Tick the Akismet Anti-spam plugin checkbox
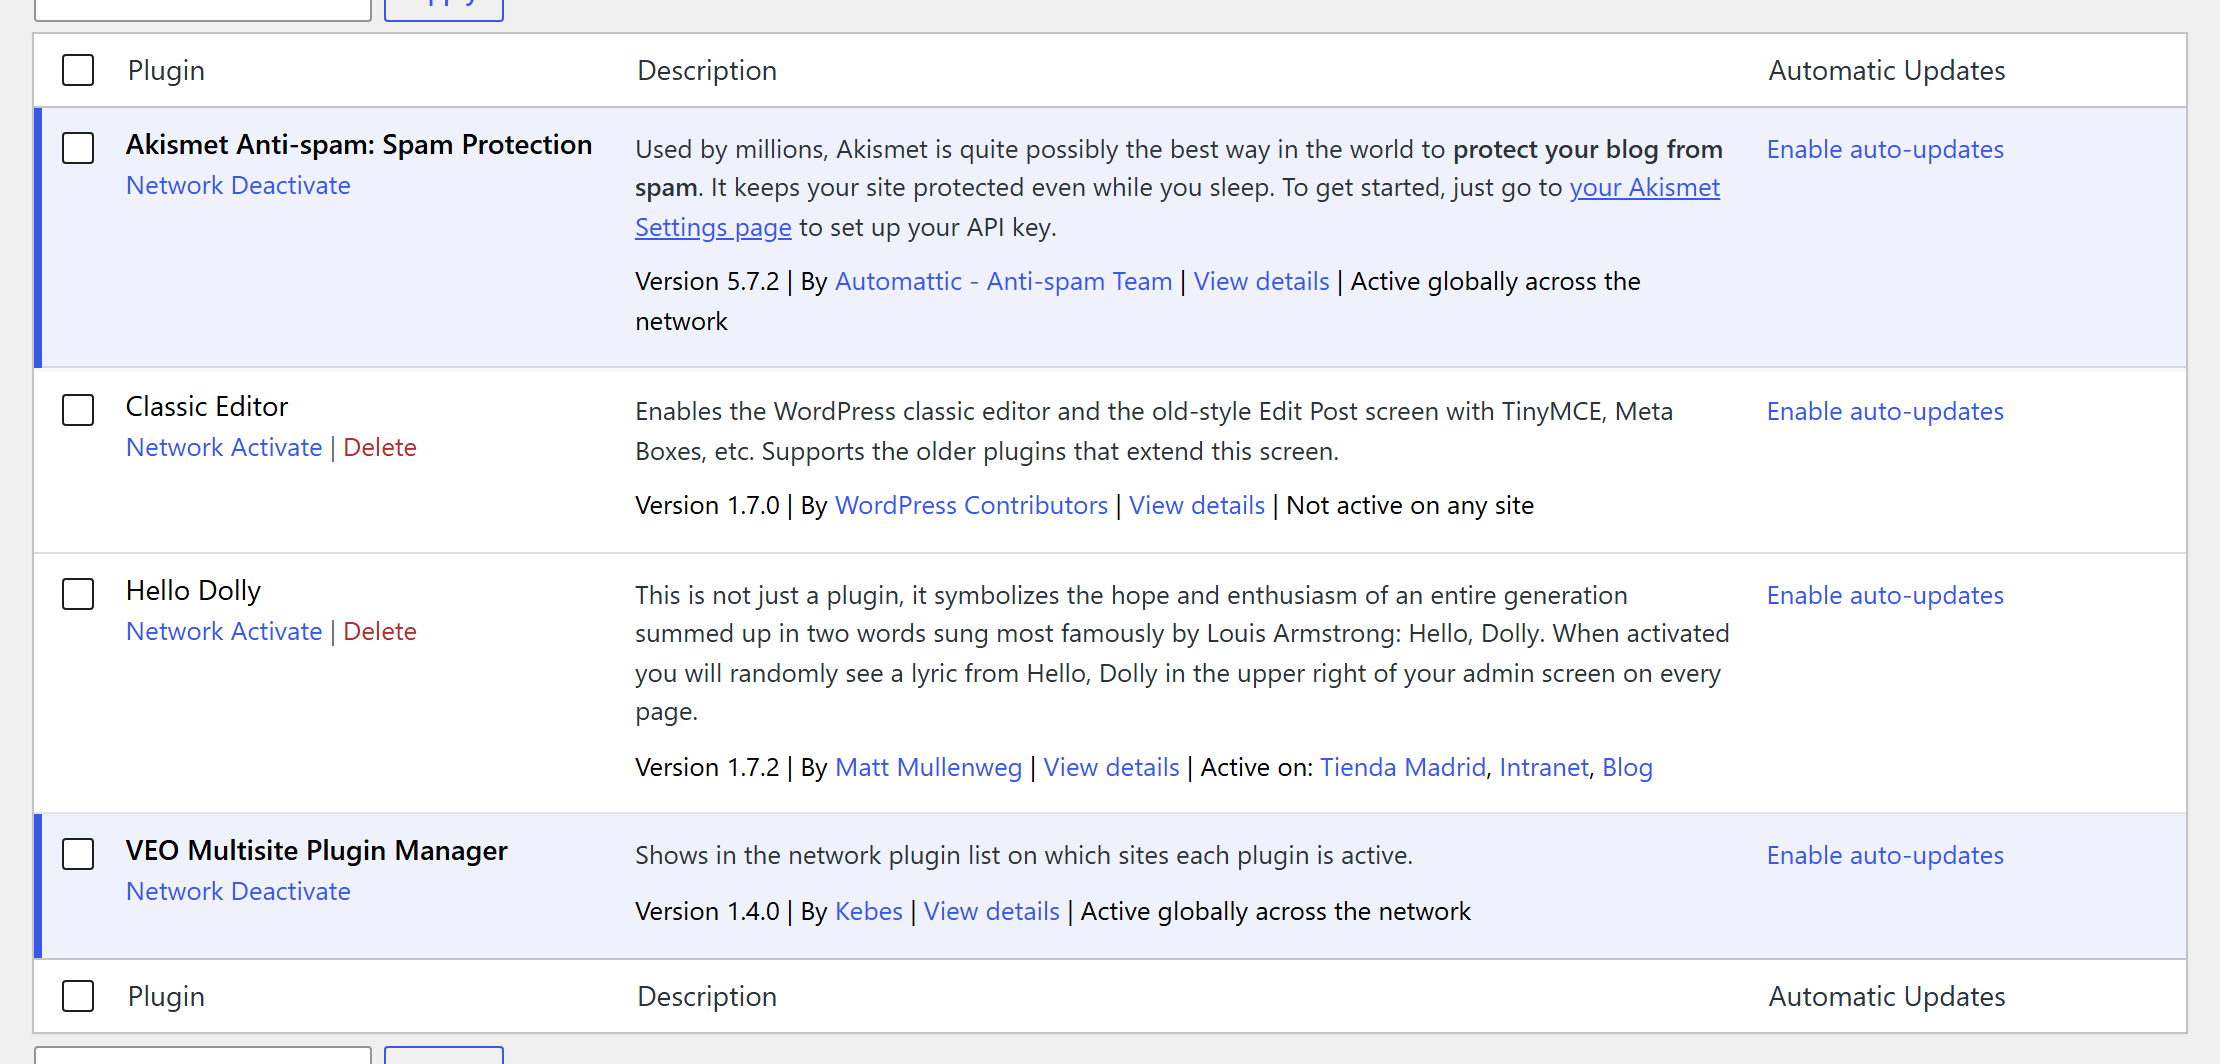 [x=78, y=148]
